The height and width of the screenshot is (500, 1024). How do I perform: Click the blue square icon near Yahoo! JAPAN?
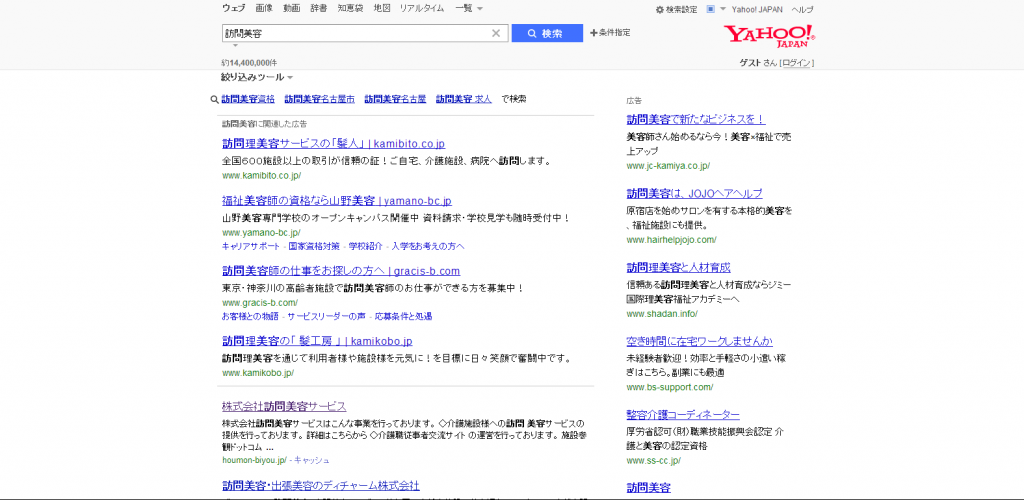(711, 9)
